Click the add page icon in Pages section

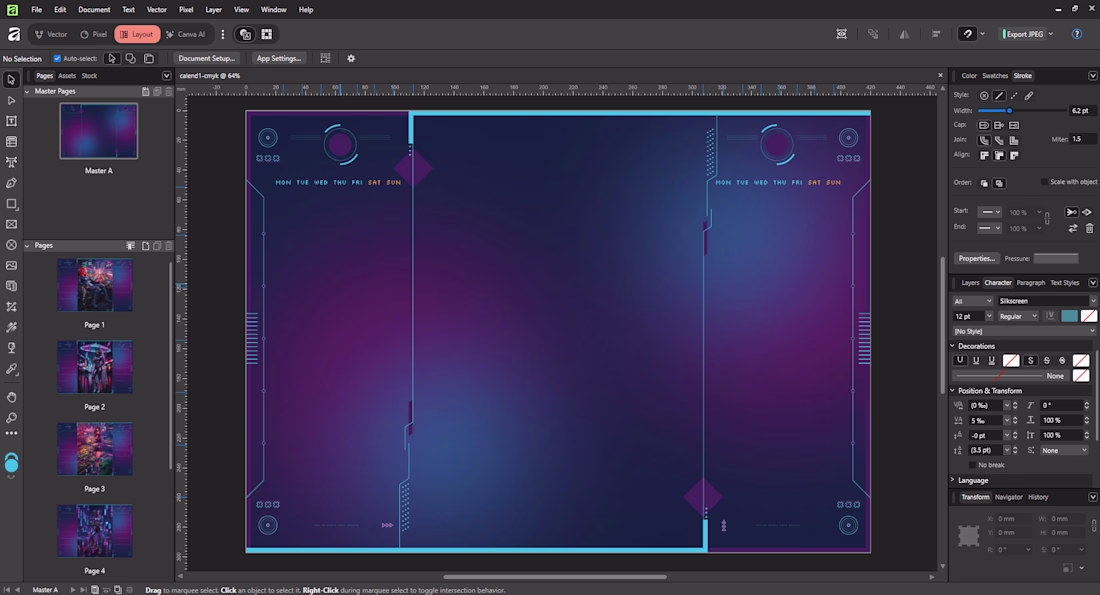pos(145,246)
